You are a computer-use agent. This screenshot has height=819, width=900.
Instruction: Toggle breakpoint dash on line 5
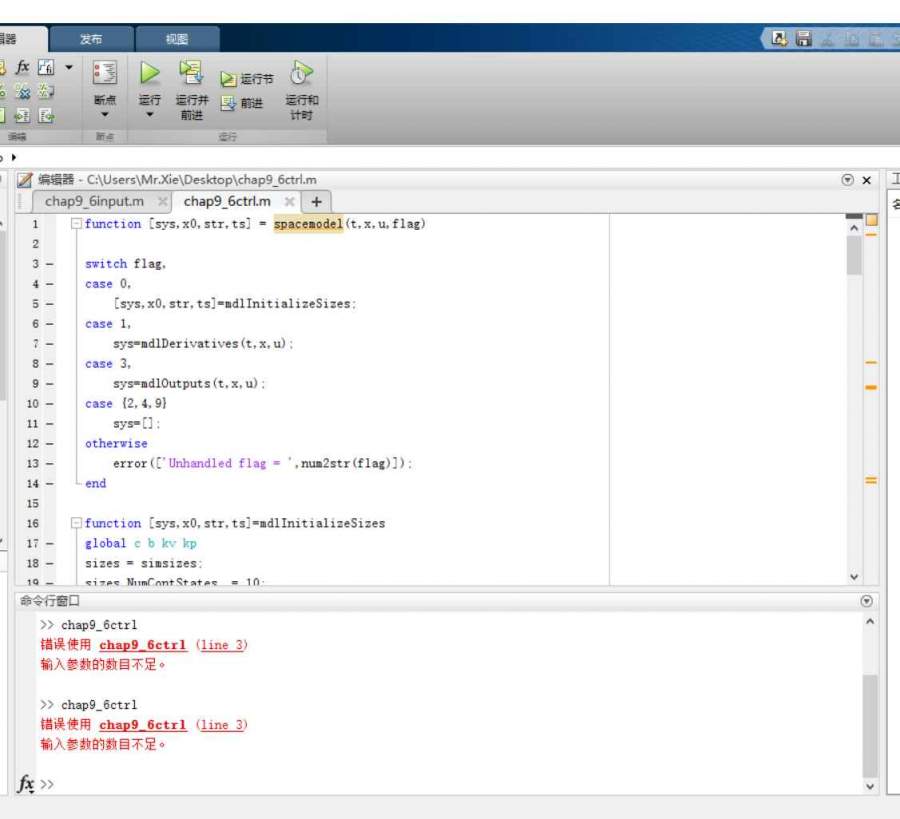[x=49, y=304]
